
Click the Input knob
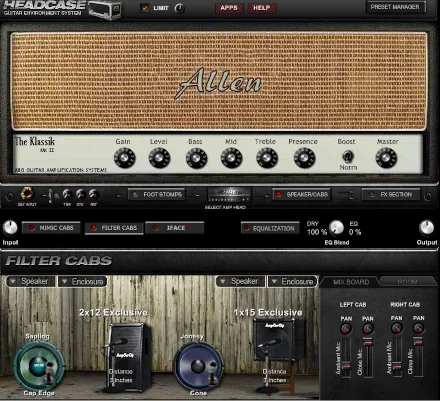[10, 228]
